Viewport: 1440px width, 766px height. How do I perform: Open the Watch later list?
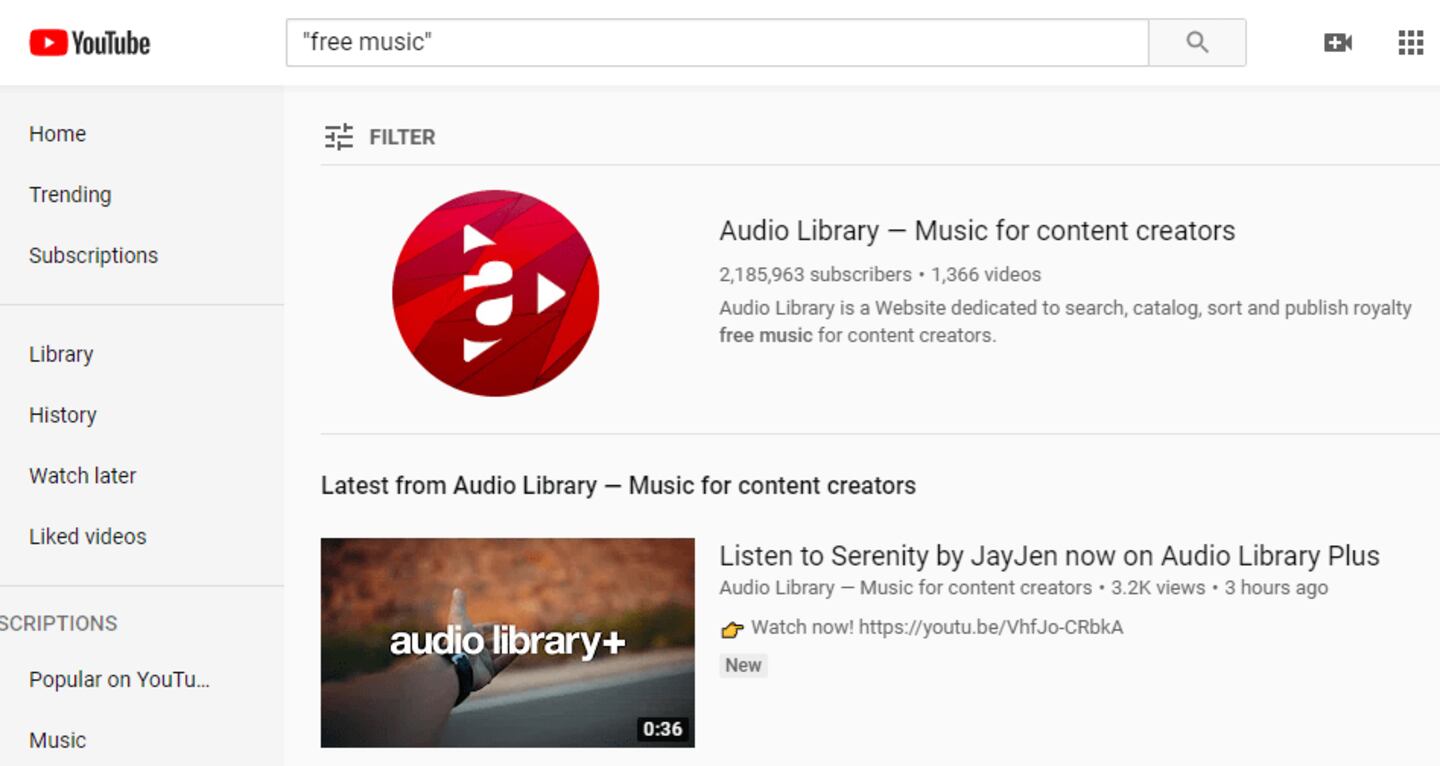[x=82, y=476]
